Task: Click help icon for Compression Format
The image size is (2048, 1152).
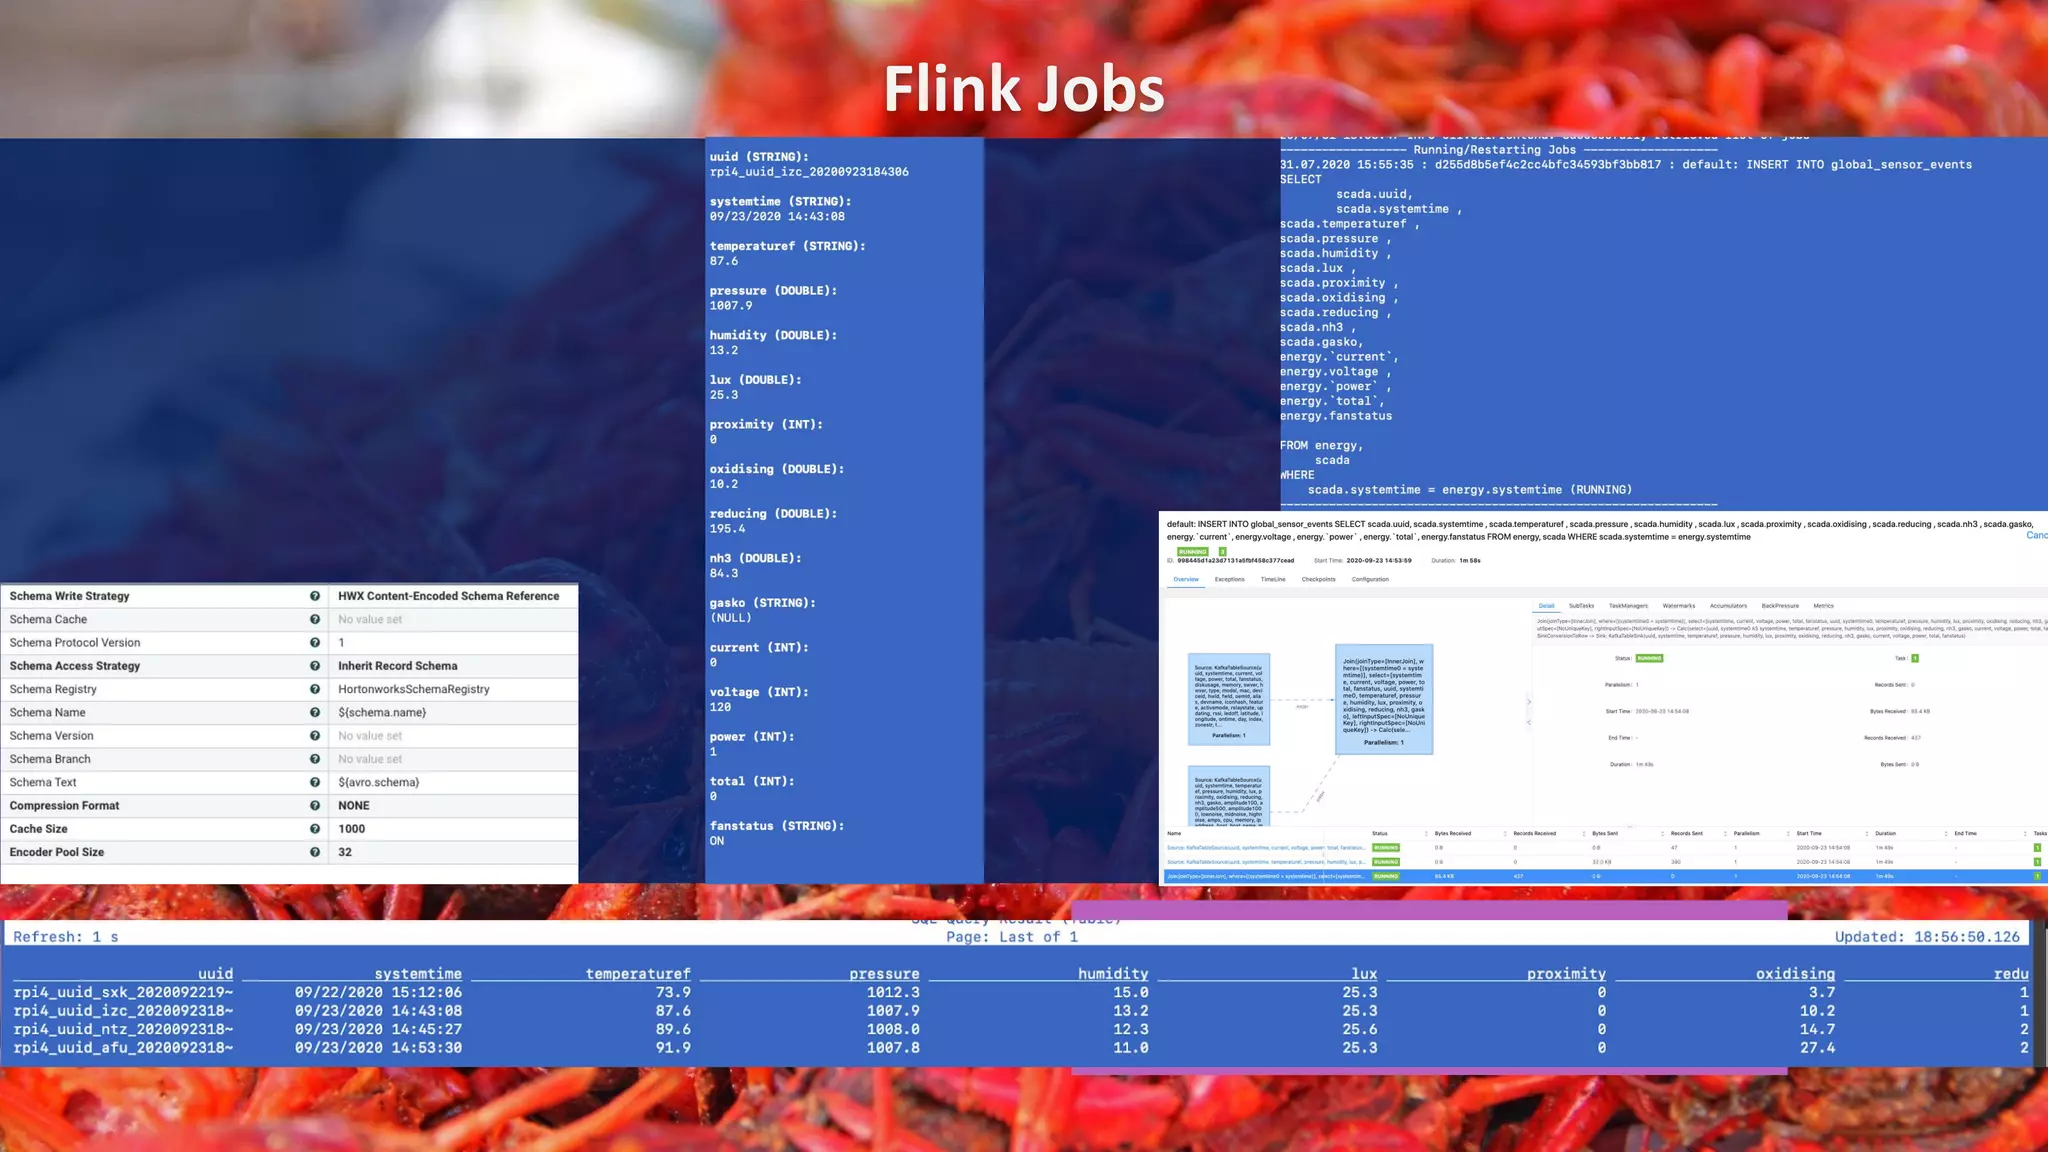Action: coord(315,806)
